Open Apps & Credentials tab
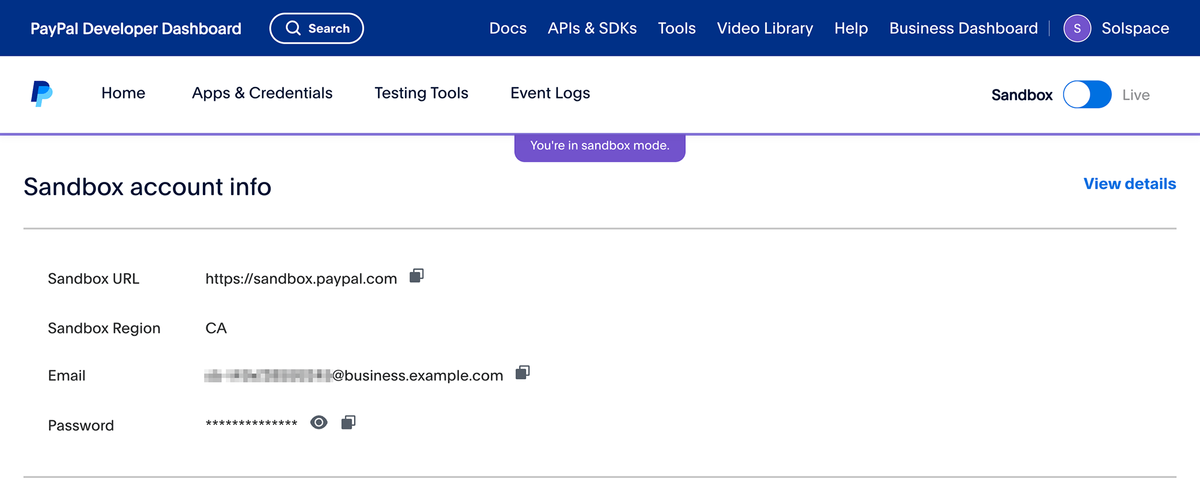This screenshot has height=491, width=1200. 262,93
